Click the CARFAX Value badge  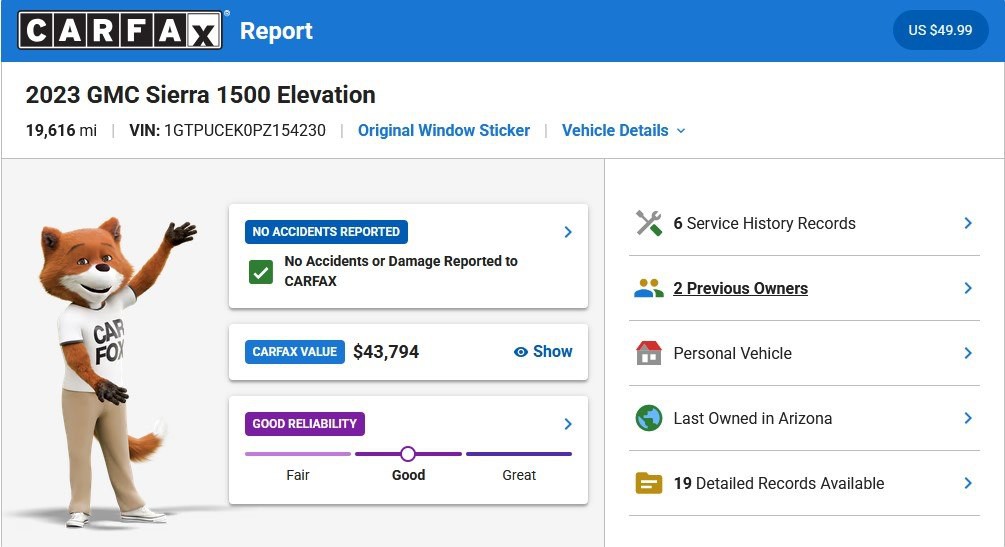[x=295, y=351]
